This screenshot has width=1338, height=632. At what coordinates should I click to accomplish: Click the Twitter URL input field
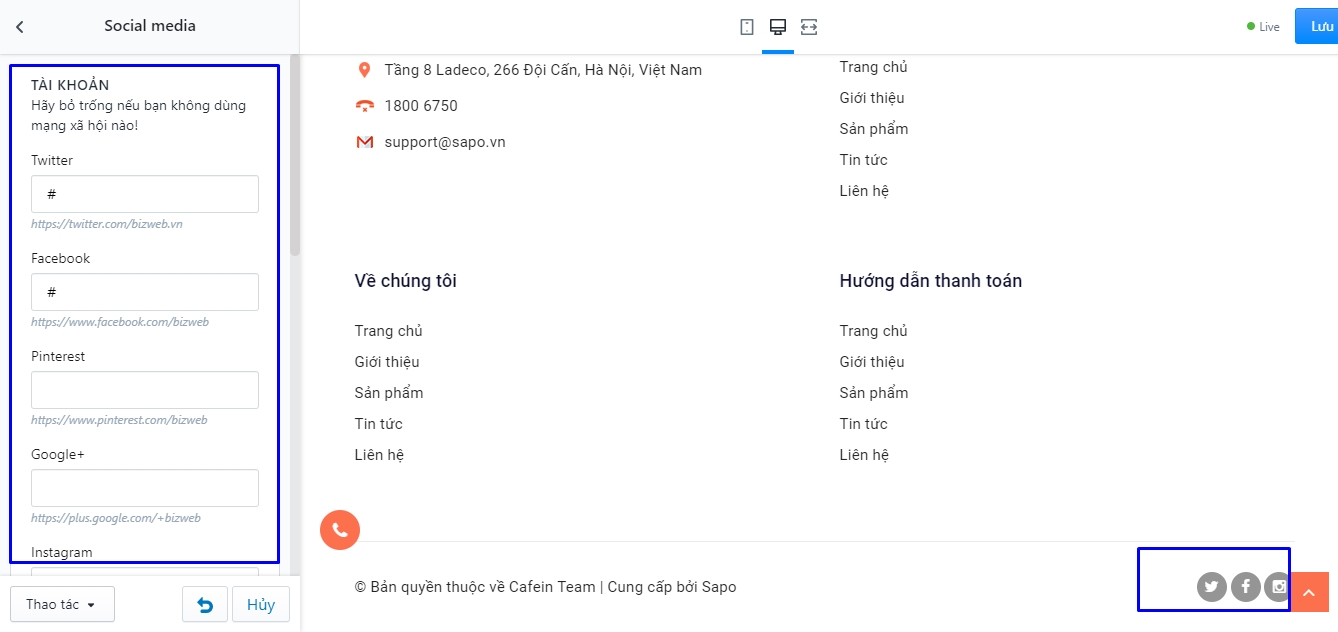(x=145, y=194)
